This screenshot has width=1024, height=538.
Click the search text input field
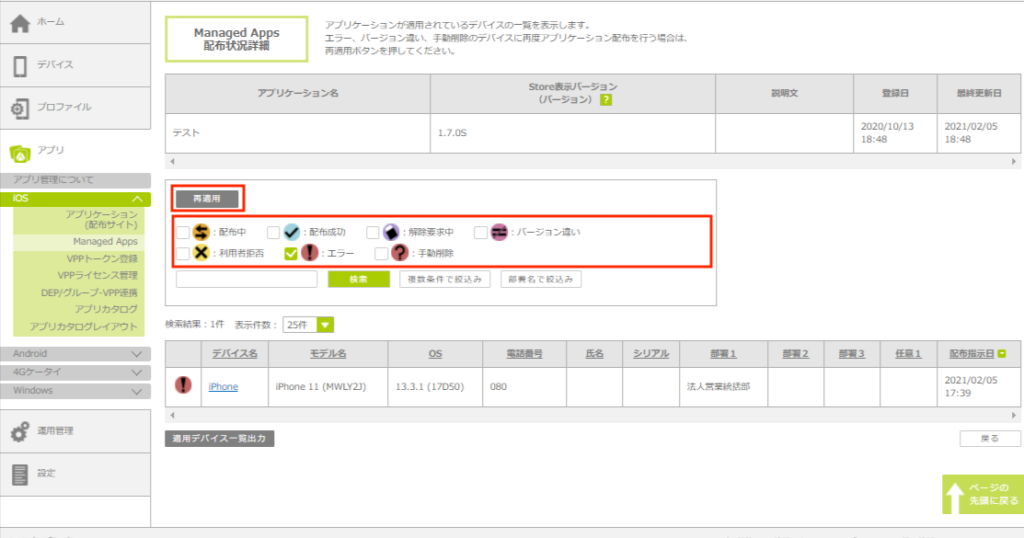[247, 279]
